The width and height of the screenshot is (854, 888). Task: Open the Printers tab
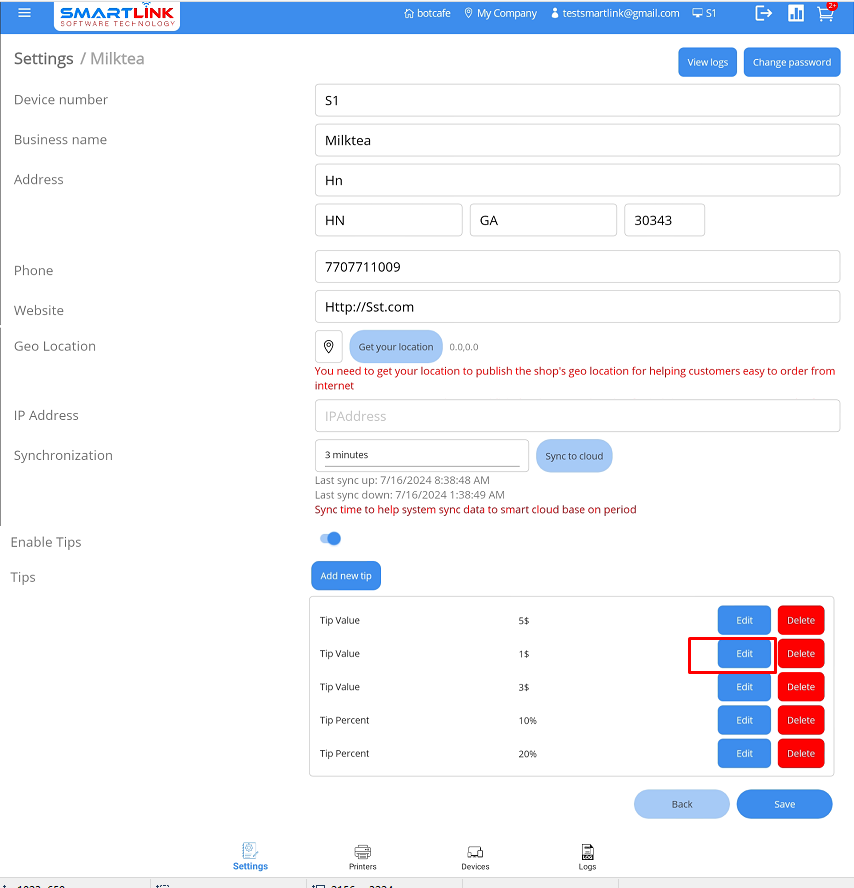click(x=363, y=856)
